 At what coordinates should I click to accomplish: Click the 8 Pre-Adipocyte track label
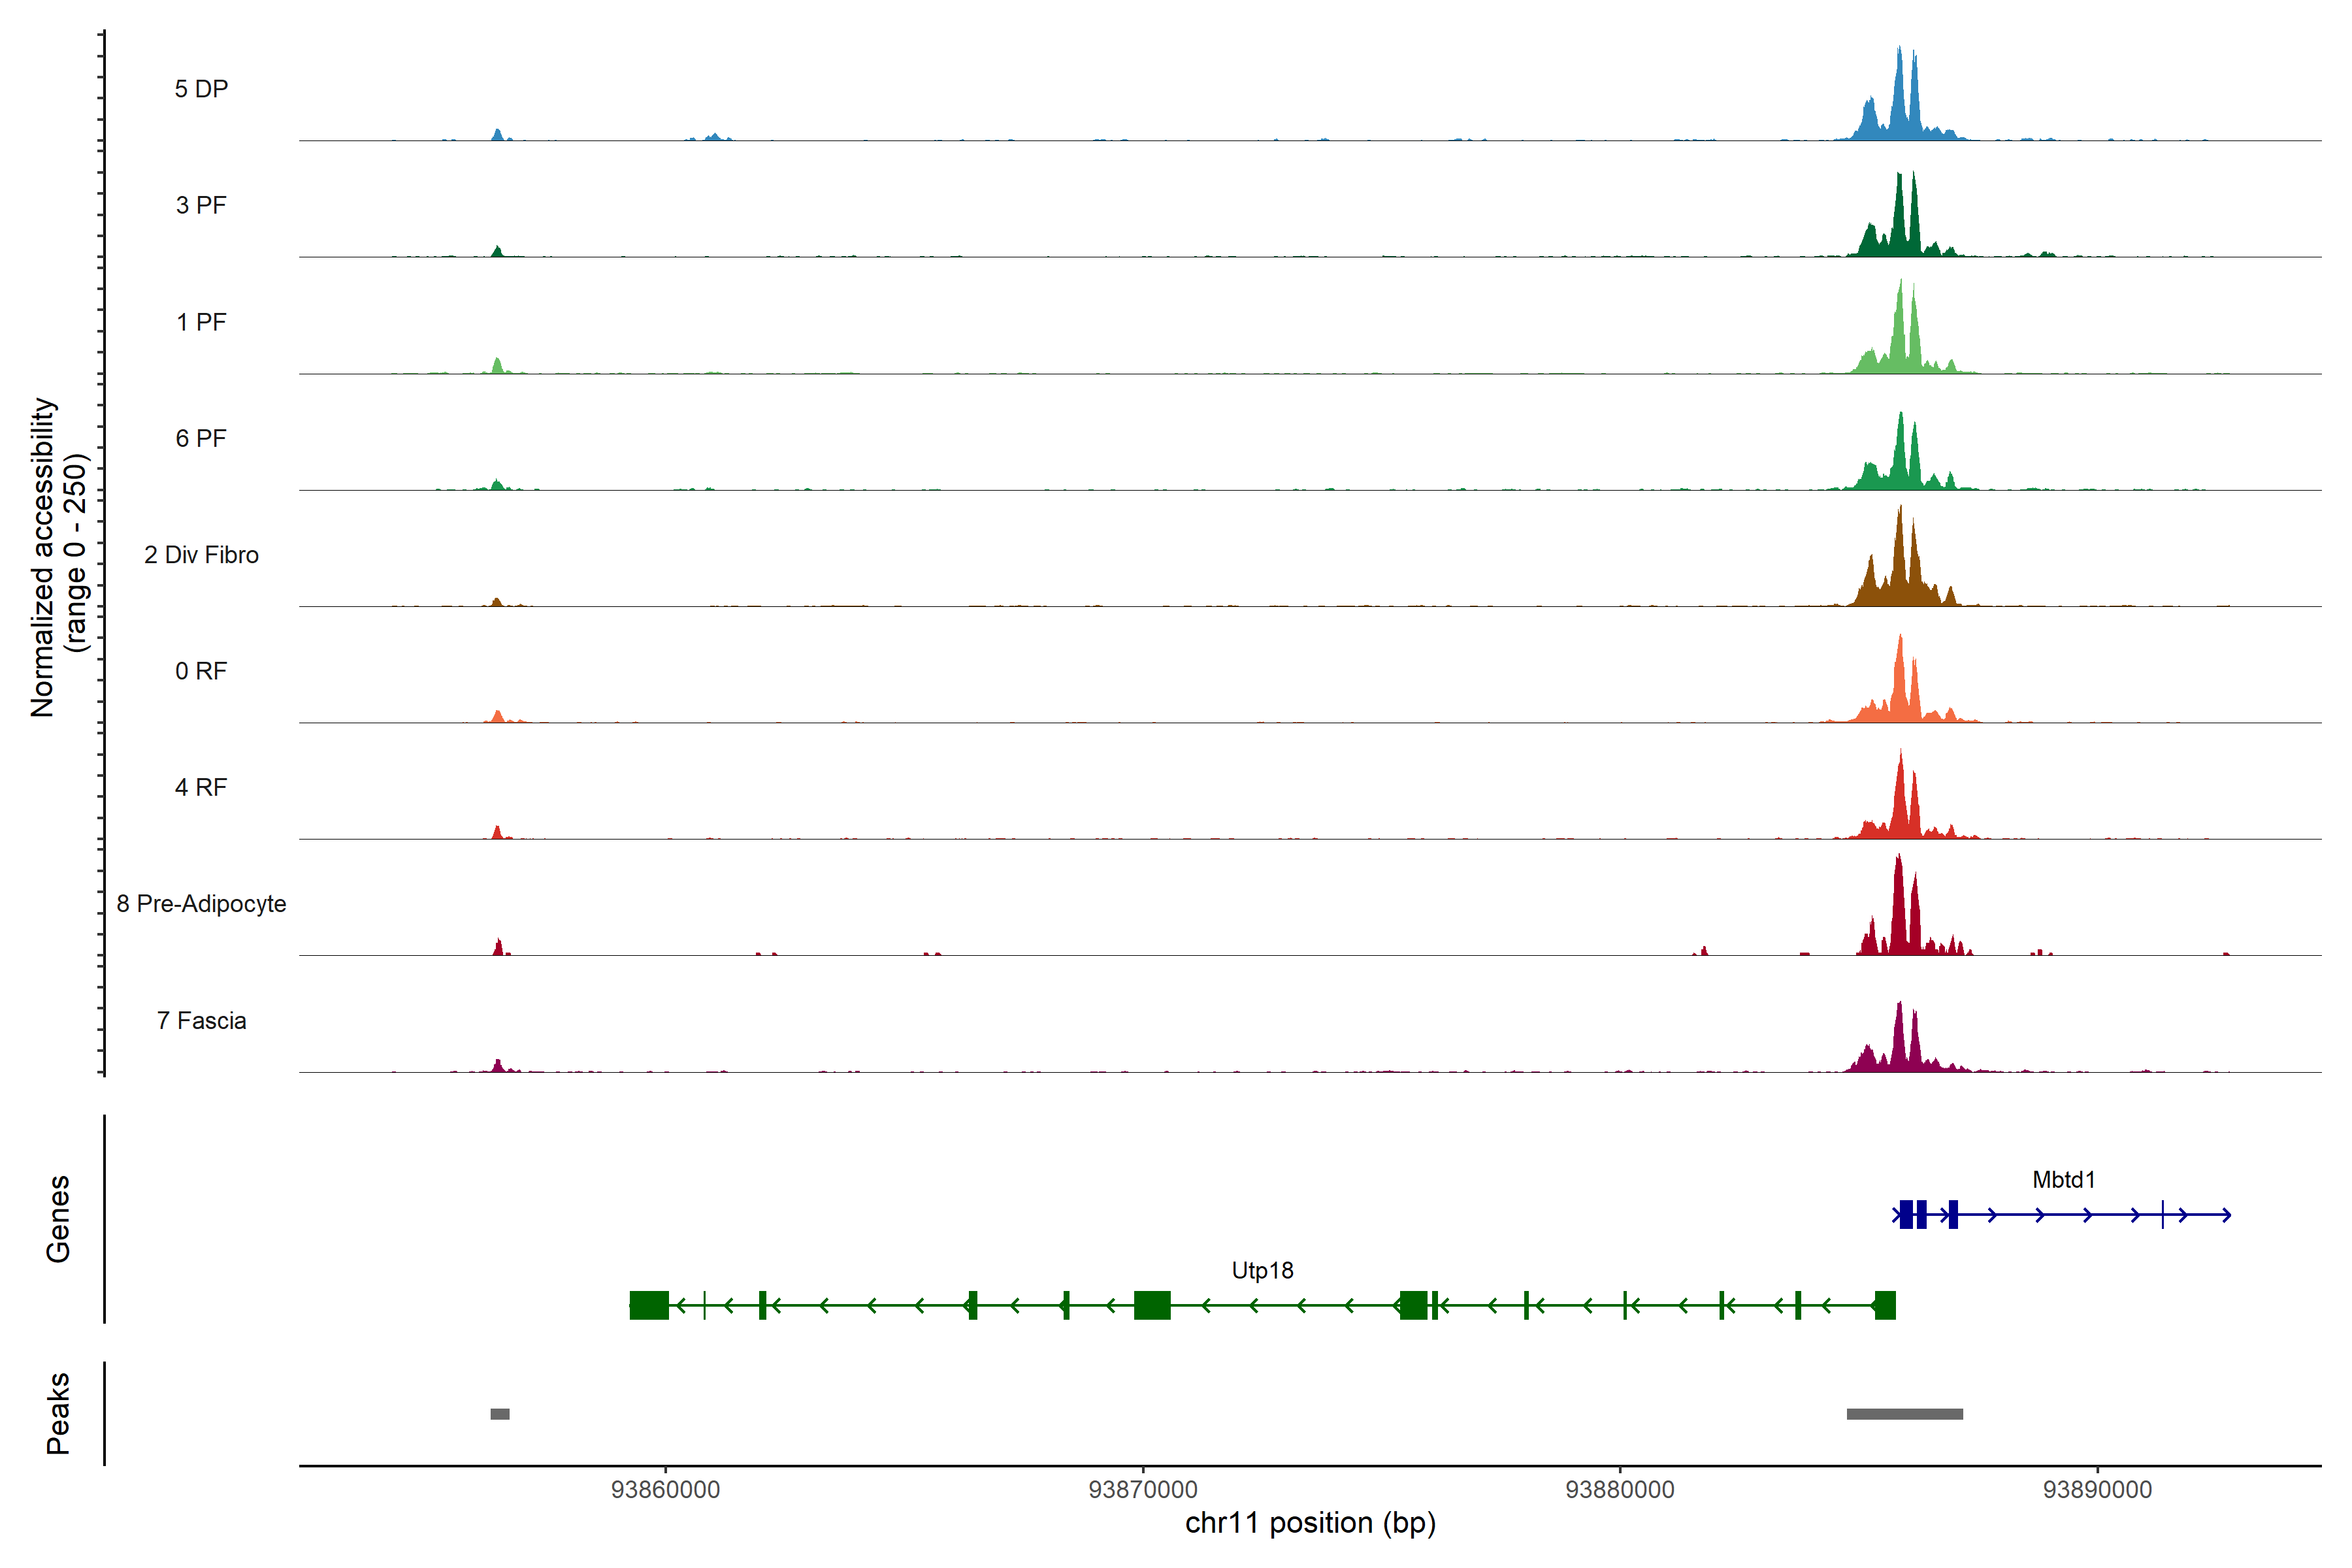201,904
